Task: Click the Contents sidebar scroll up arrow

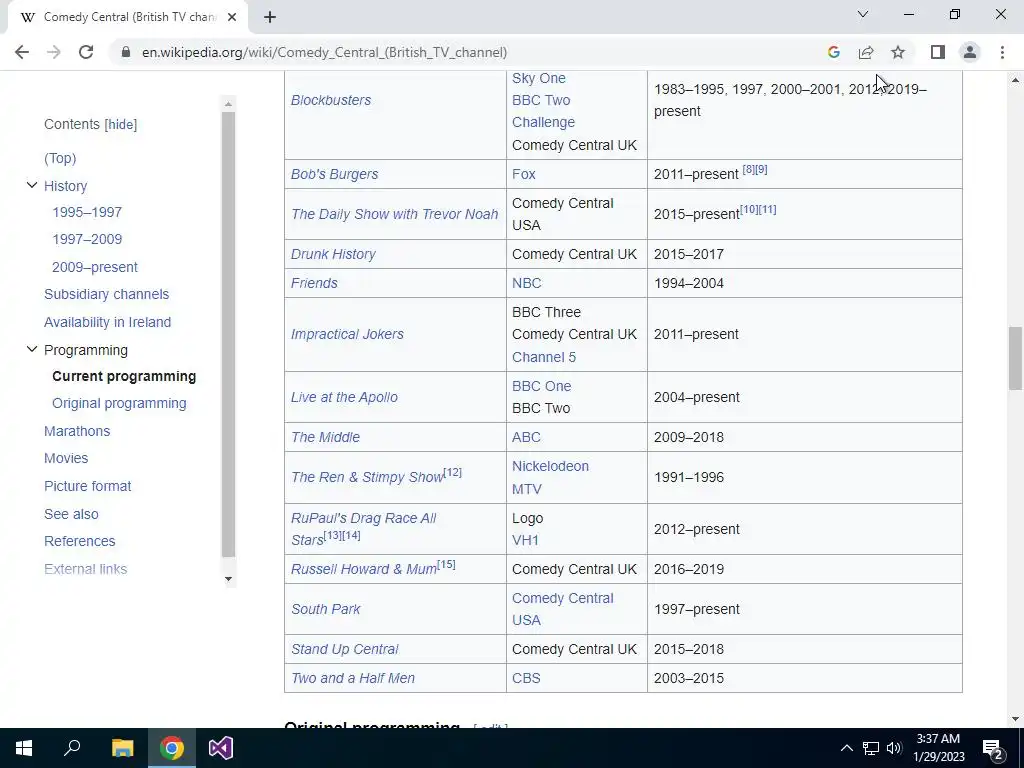Action: [x=228, y=104]
